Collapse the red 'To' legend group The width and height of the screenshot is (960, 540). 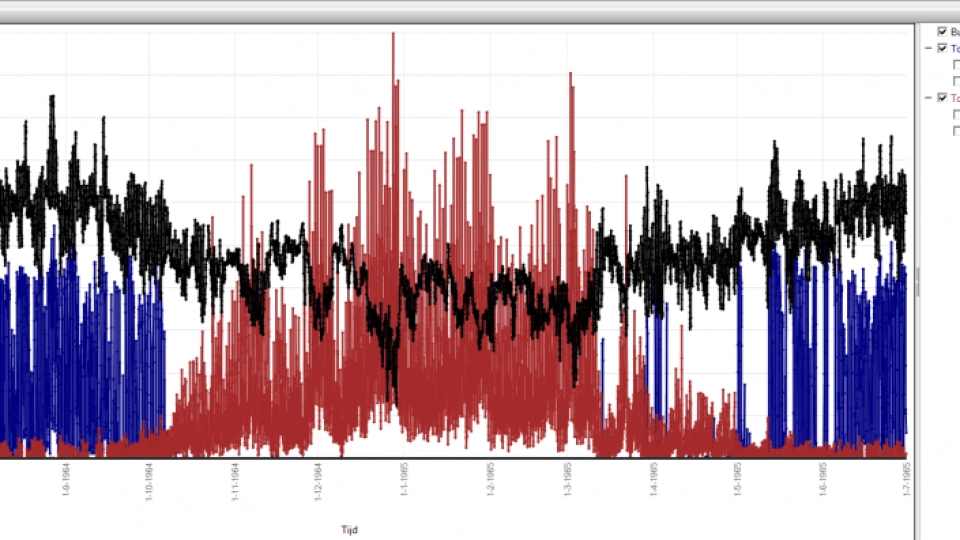(x=929, y=98)
